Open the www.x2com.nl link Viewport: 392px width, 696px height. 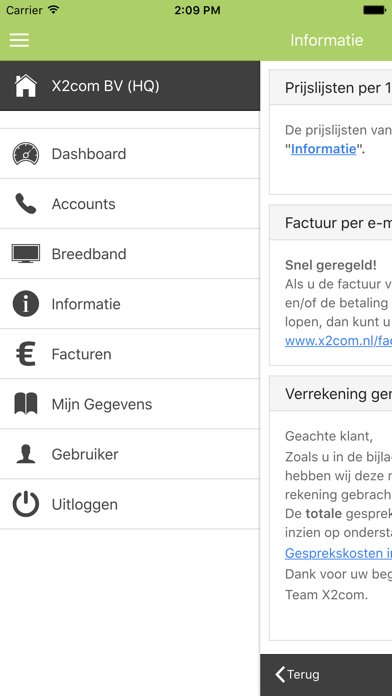click(x=338, y=341)
